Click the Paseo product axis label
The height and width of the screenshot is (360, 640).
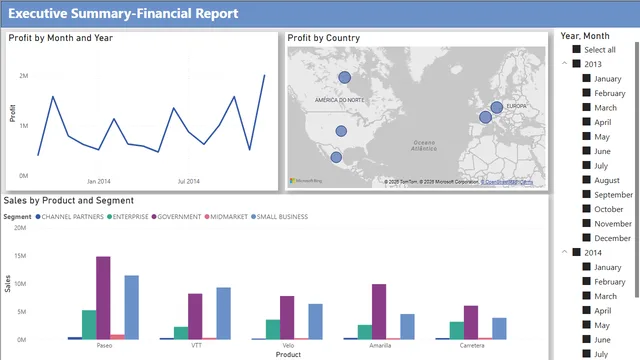coord(104,345)
